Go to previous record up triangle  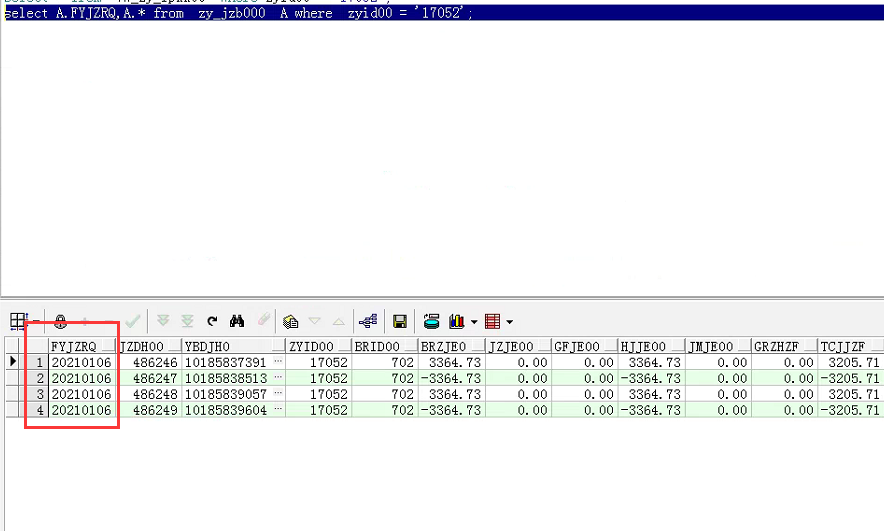pos(338,321)
